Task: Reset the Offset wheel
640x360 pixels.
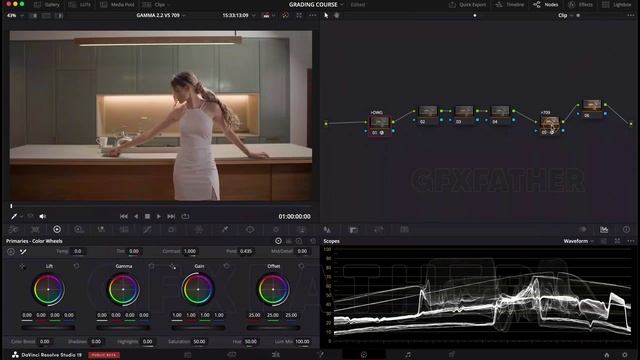Action: click(301, 266)
